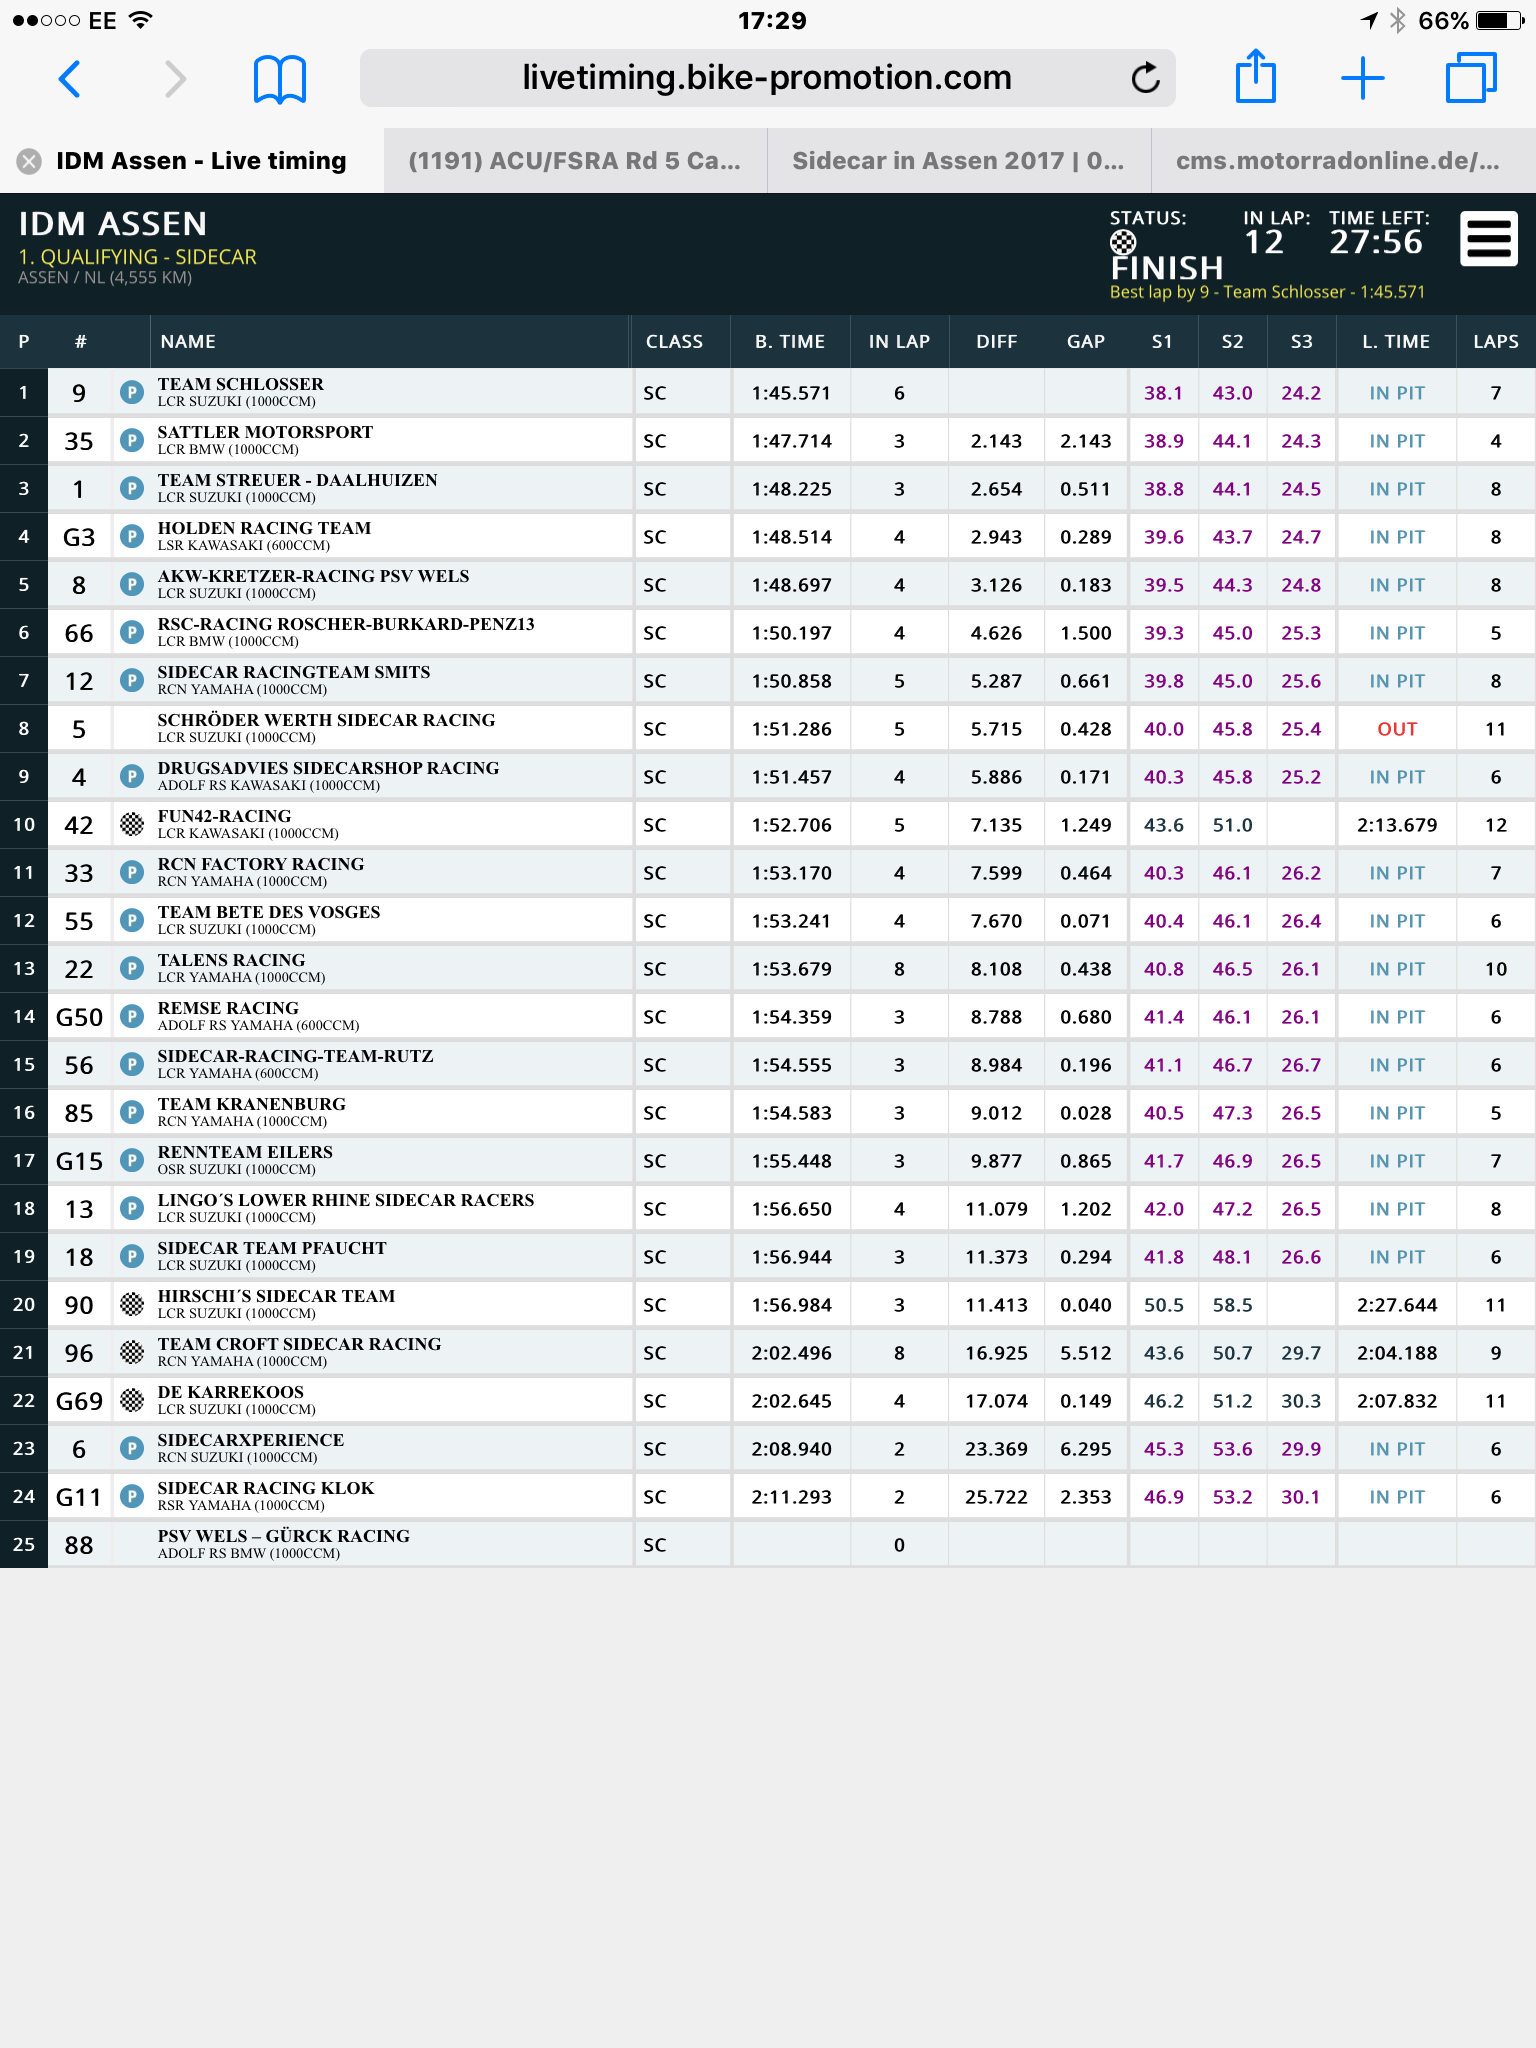Screen dimensions: 1536x2048
Task: Tap the battery indicator in status bar
Action: tap(1500, 21)
